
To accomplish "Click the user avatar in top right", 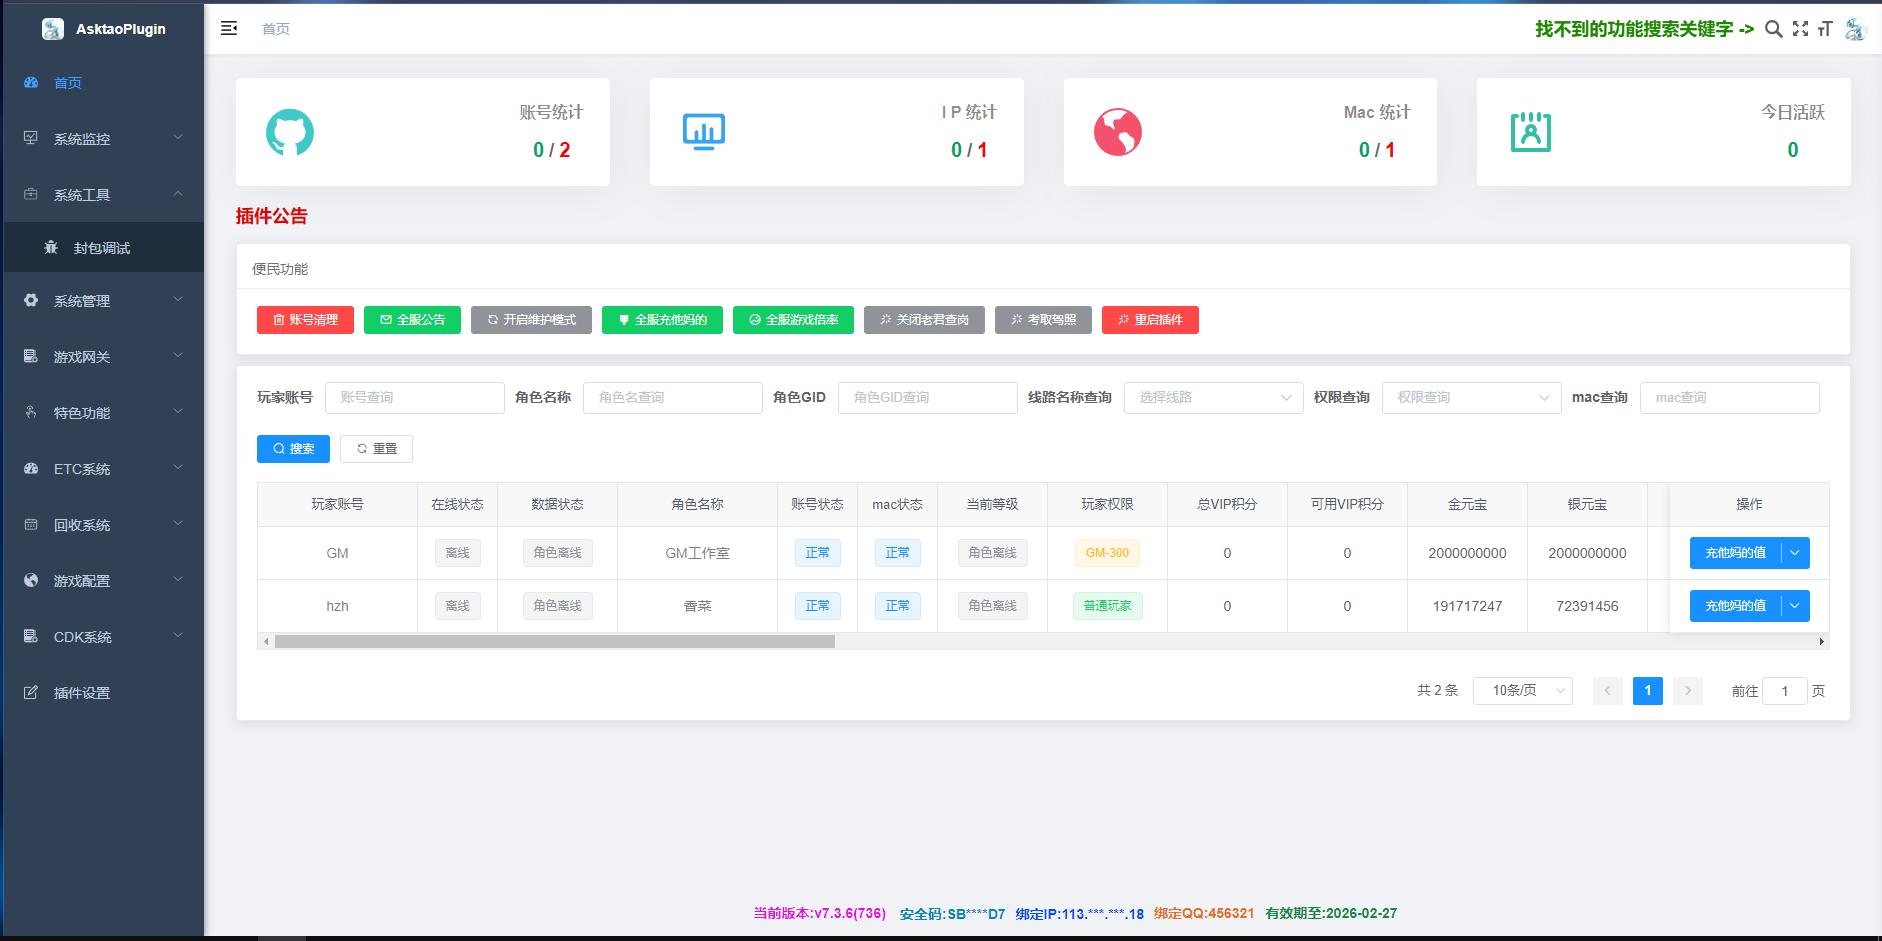I will tap(1855, 29).
